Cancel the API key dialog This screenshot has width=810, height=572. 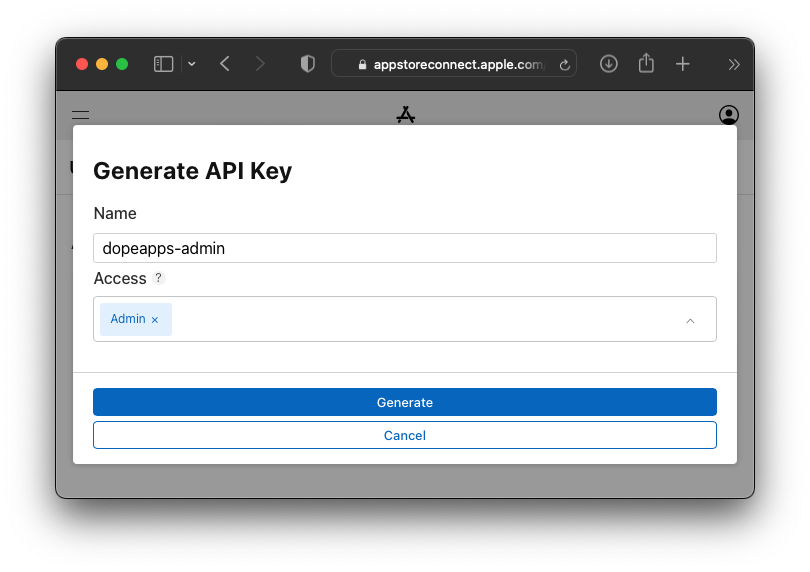(405, 435)
